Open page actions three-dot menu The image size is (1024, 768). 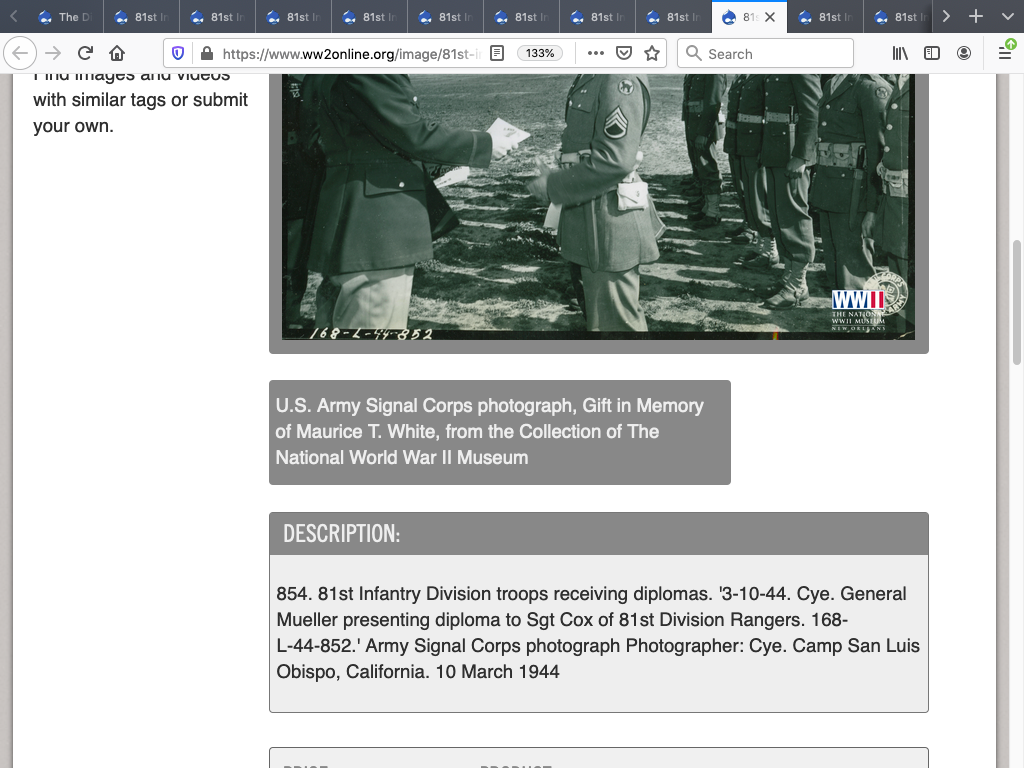595,53
